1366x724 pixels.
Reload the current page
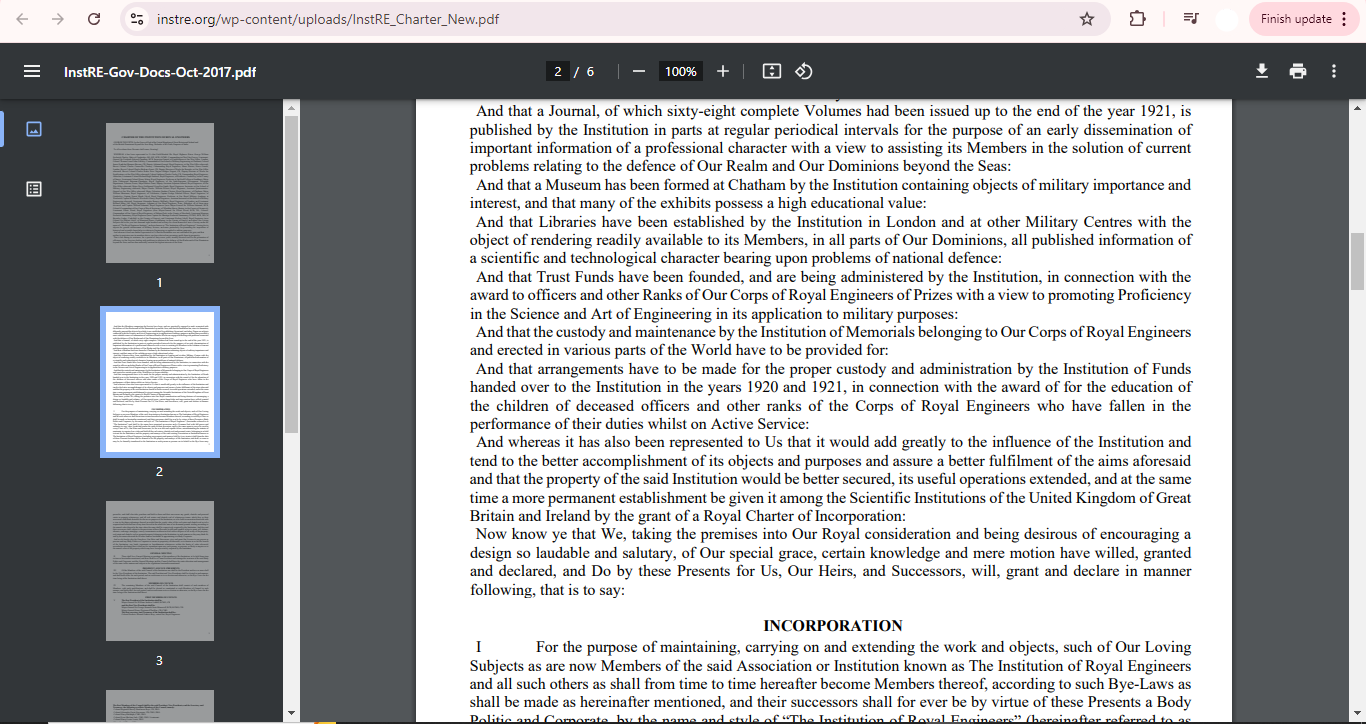coord(94,19)
